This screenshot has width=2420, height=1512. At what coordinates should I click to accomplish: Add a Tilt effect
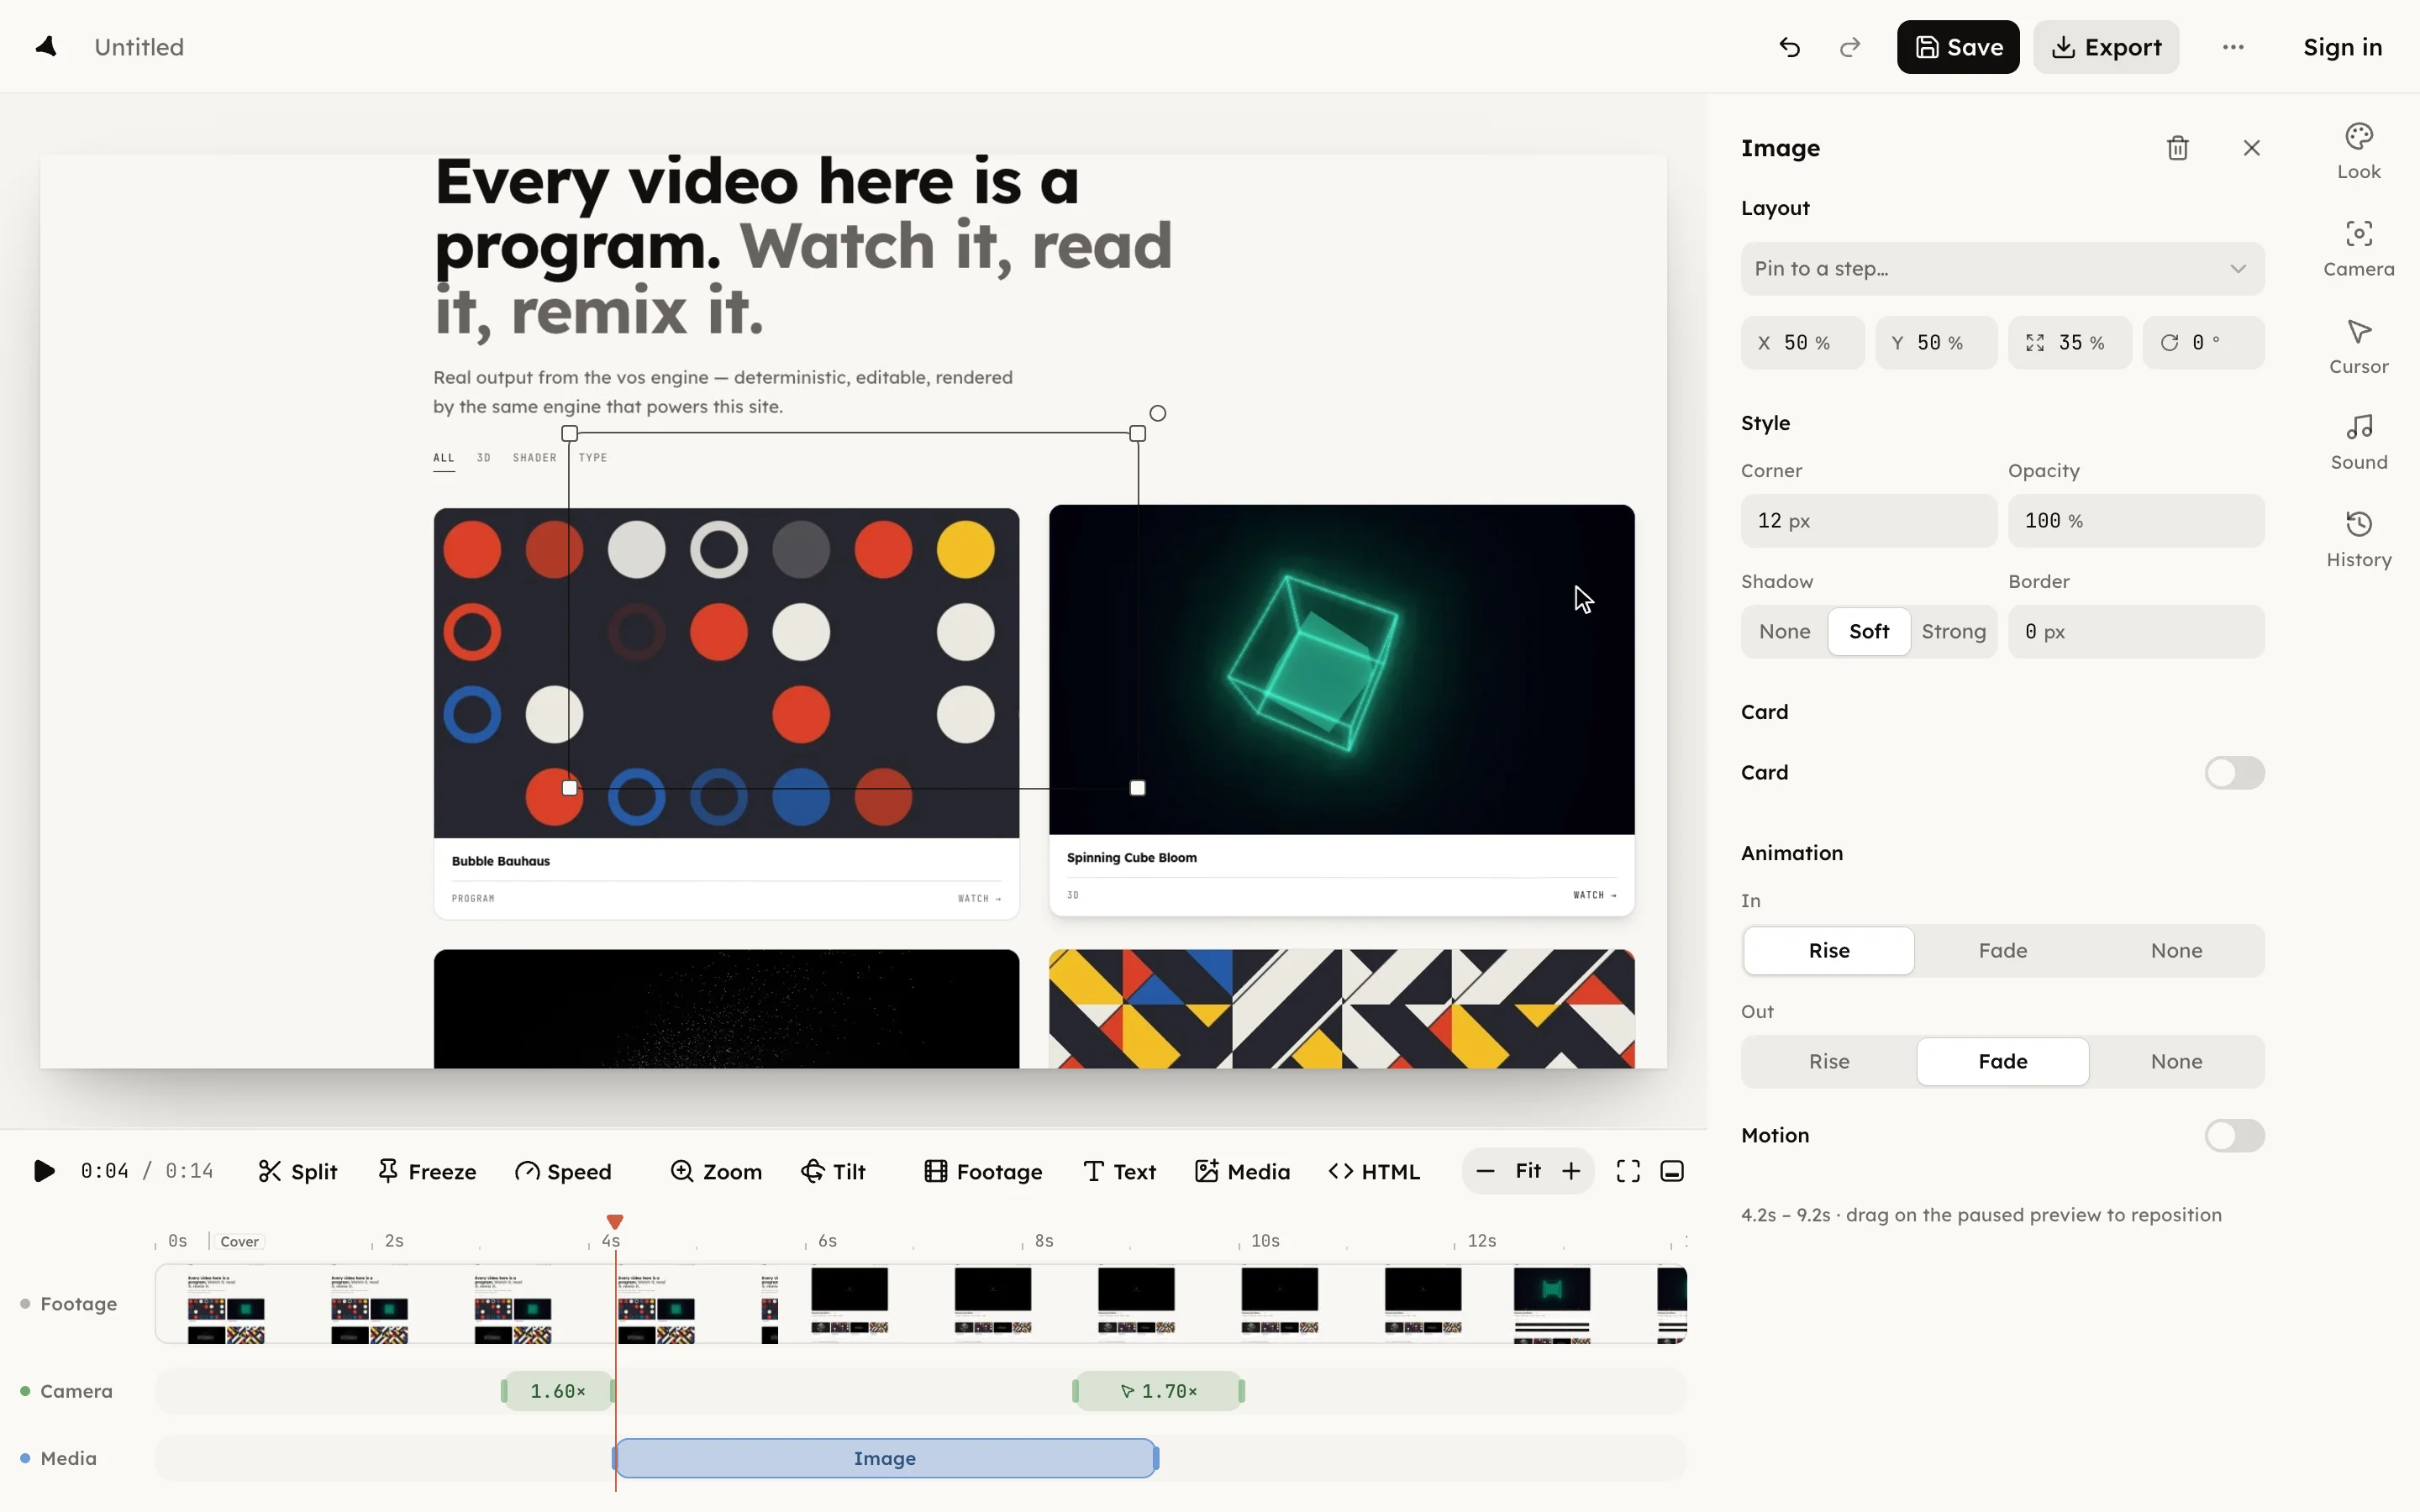point(833,1171)
